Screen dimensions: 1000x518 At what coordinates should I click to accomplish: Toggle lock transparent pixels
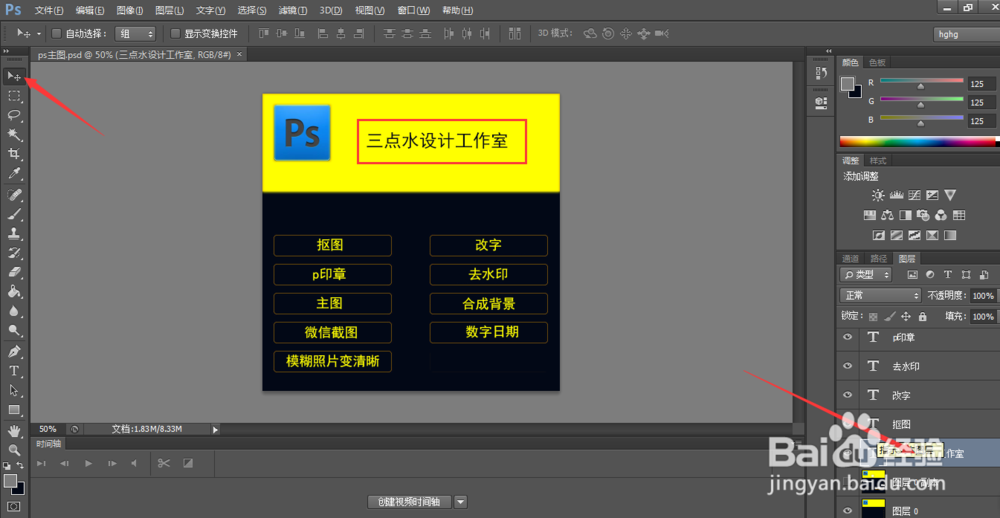(x=874, y=316)
